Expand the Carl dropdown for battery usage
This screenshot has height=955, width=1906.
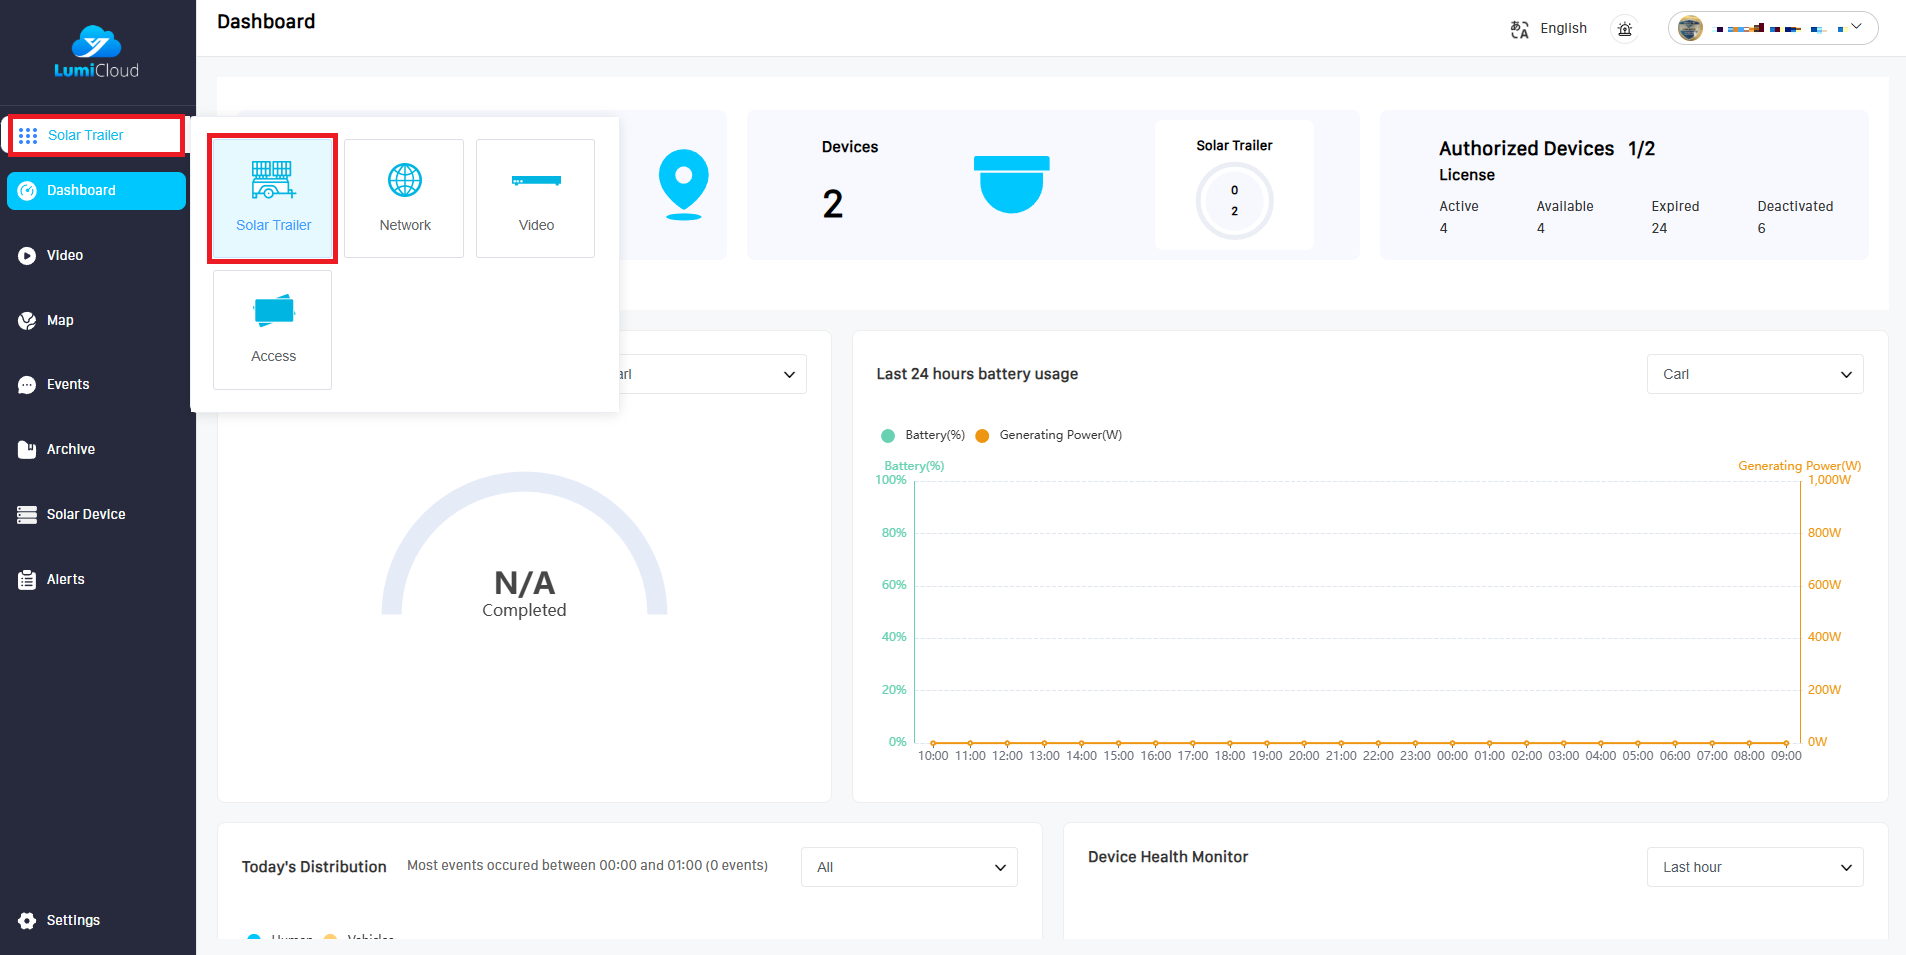coord(1754,374)
